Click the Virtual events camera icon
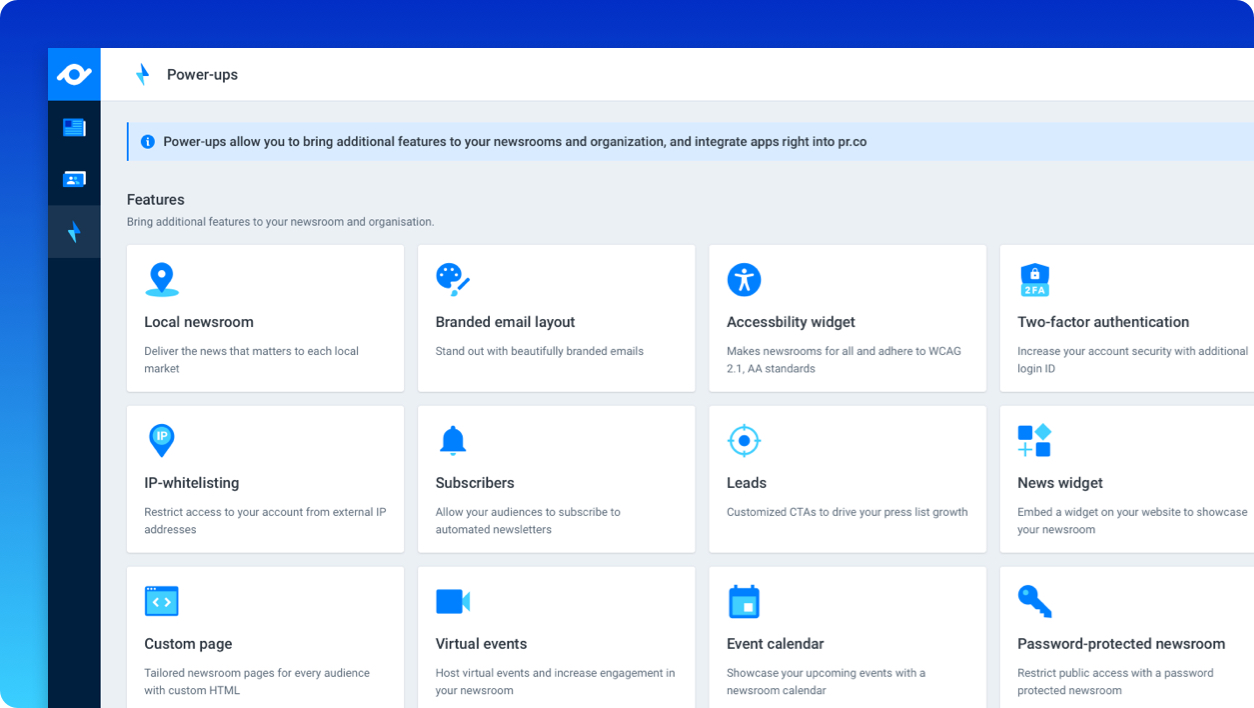Viewport: 1254px width, 708px height. coord(453,601)
